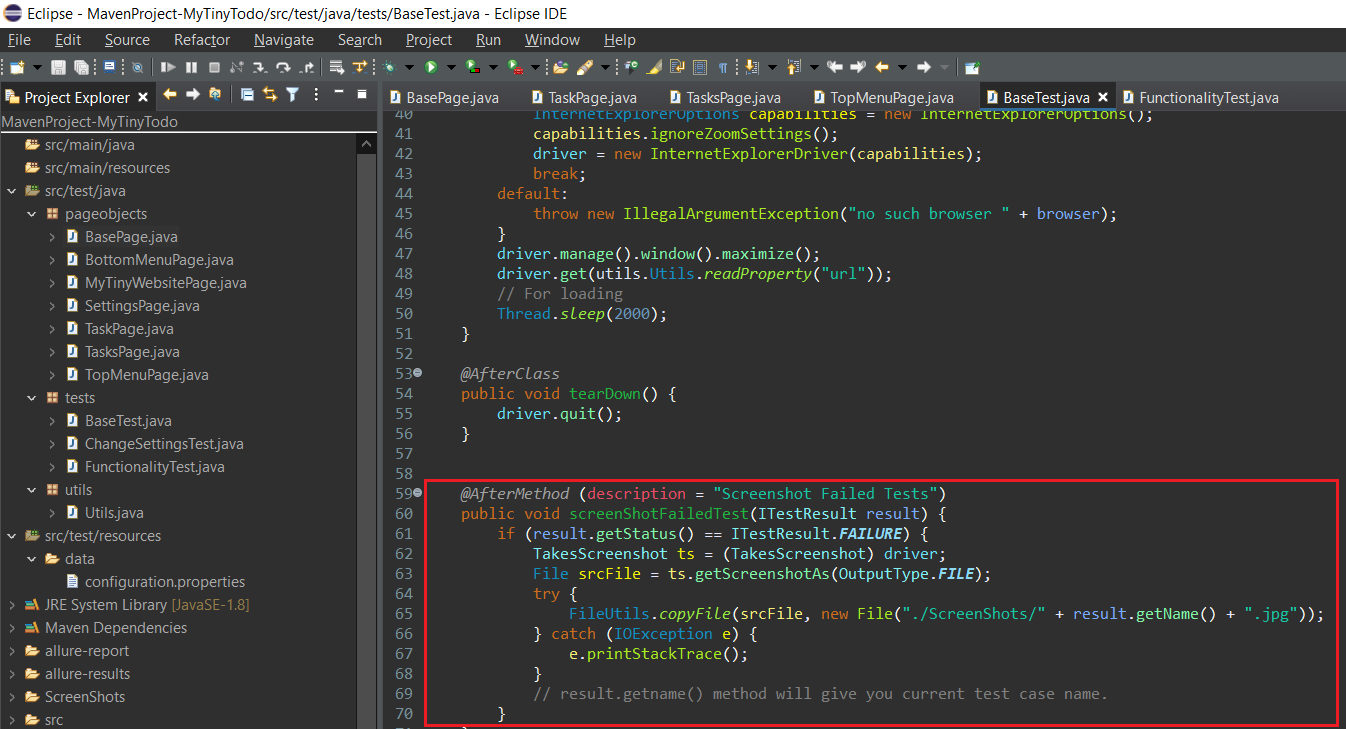Close the BaseTest.java editor tab
Image resolution: width=1346 pixels, height=729 pixels.
tap(1103, 97)
